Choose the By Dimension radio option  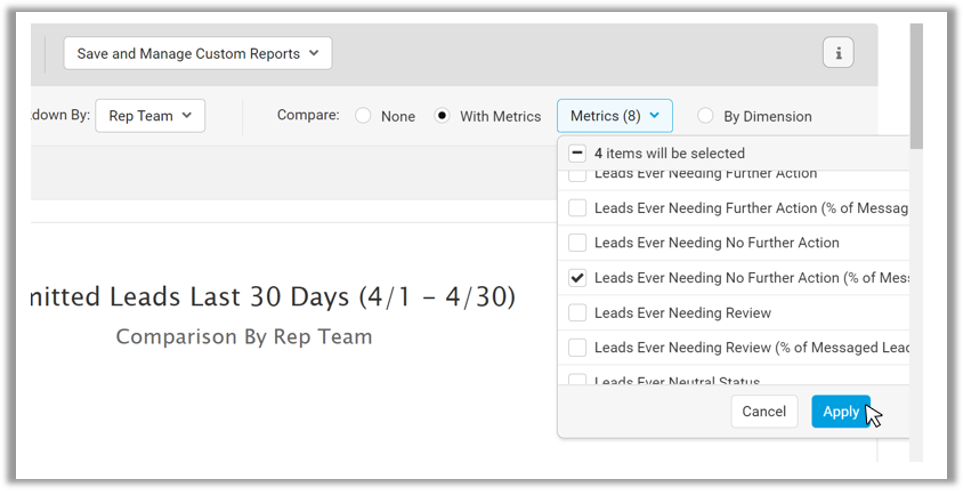click(x=706, y=116)
